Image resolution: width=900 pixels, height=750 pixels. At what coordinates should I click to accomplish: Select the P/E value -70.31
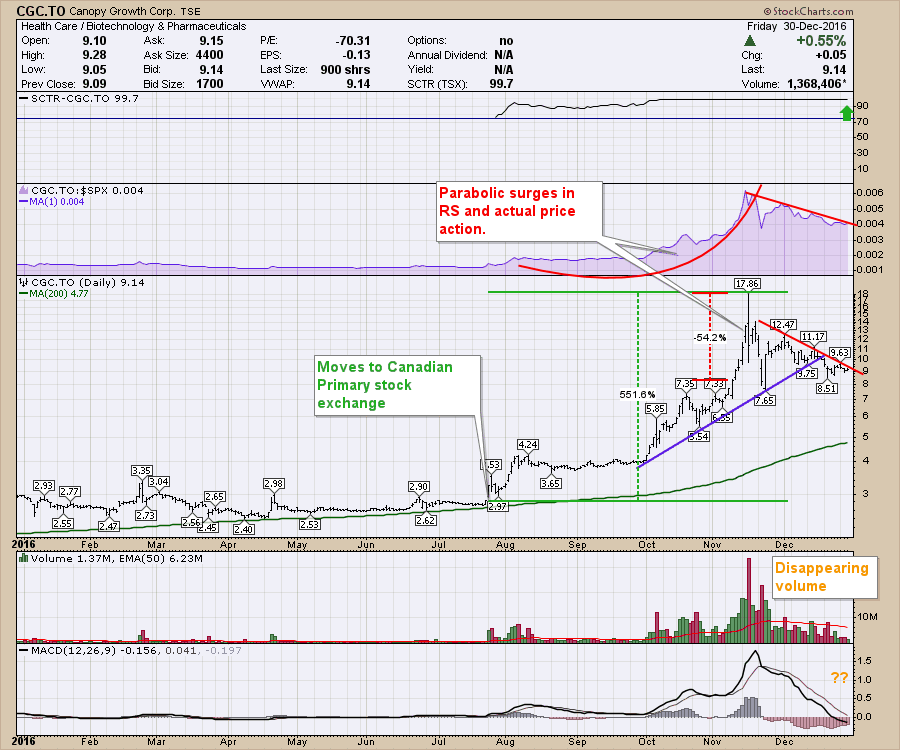[353, 41]
